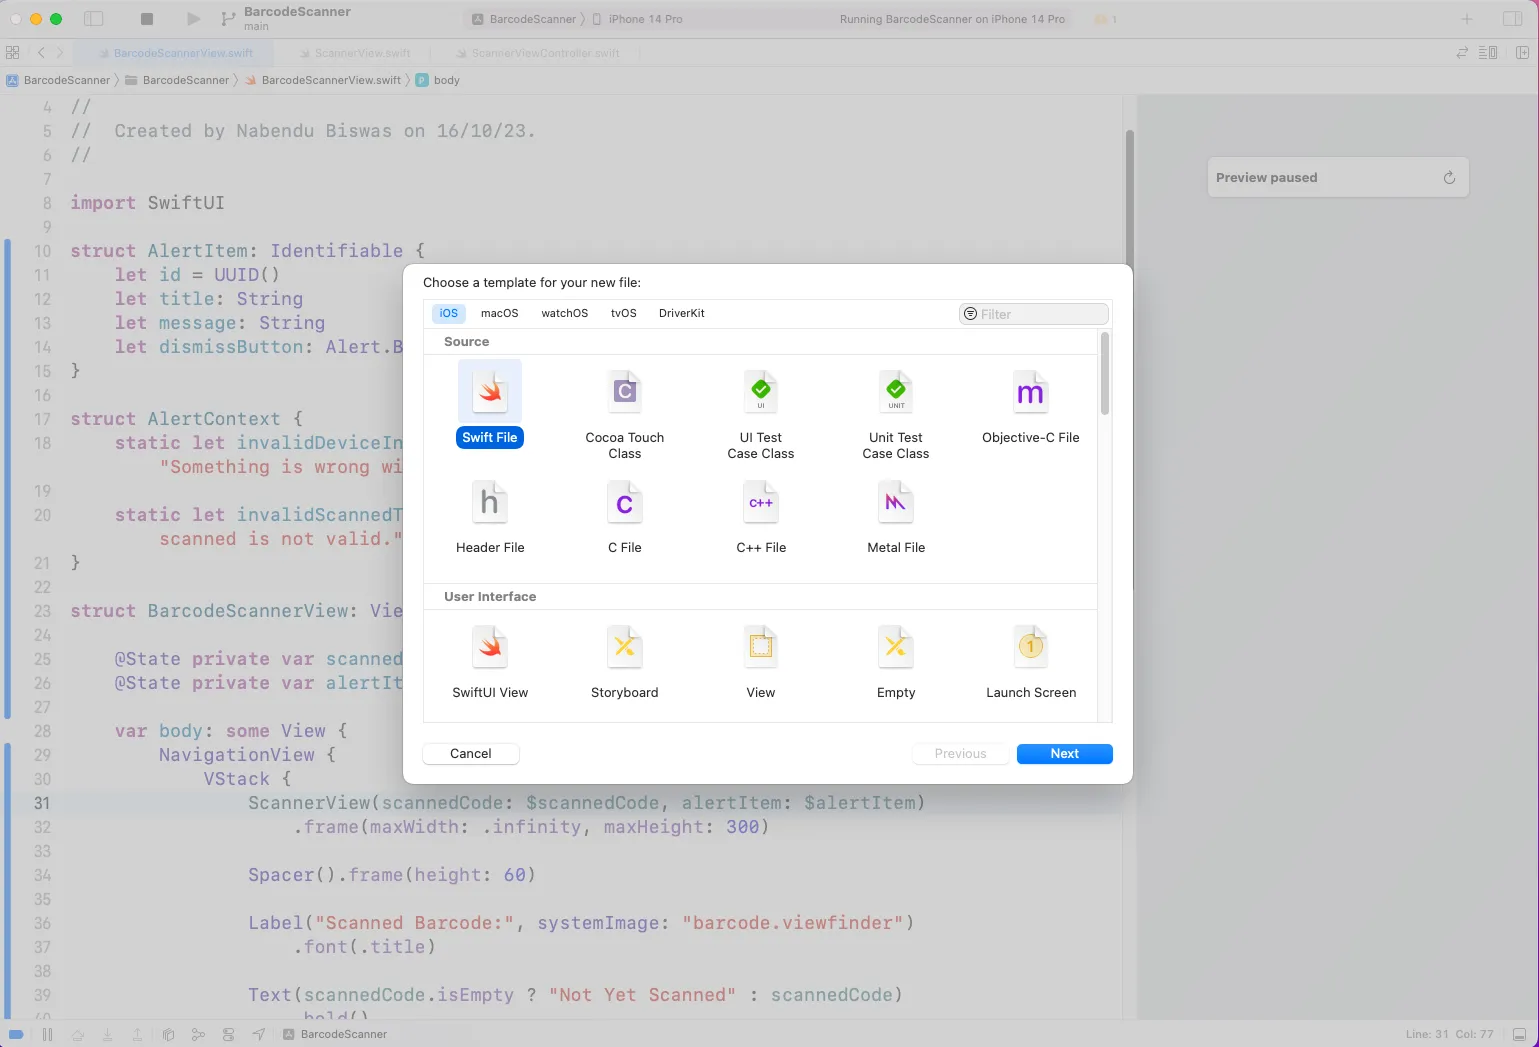
Task: Pick the Header File template
Action: pyautogui.click(x=490, y=517)
